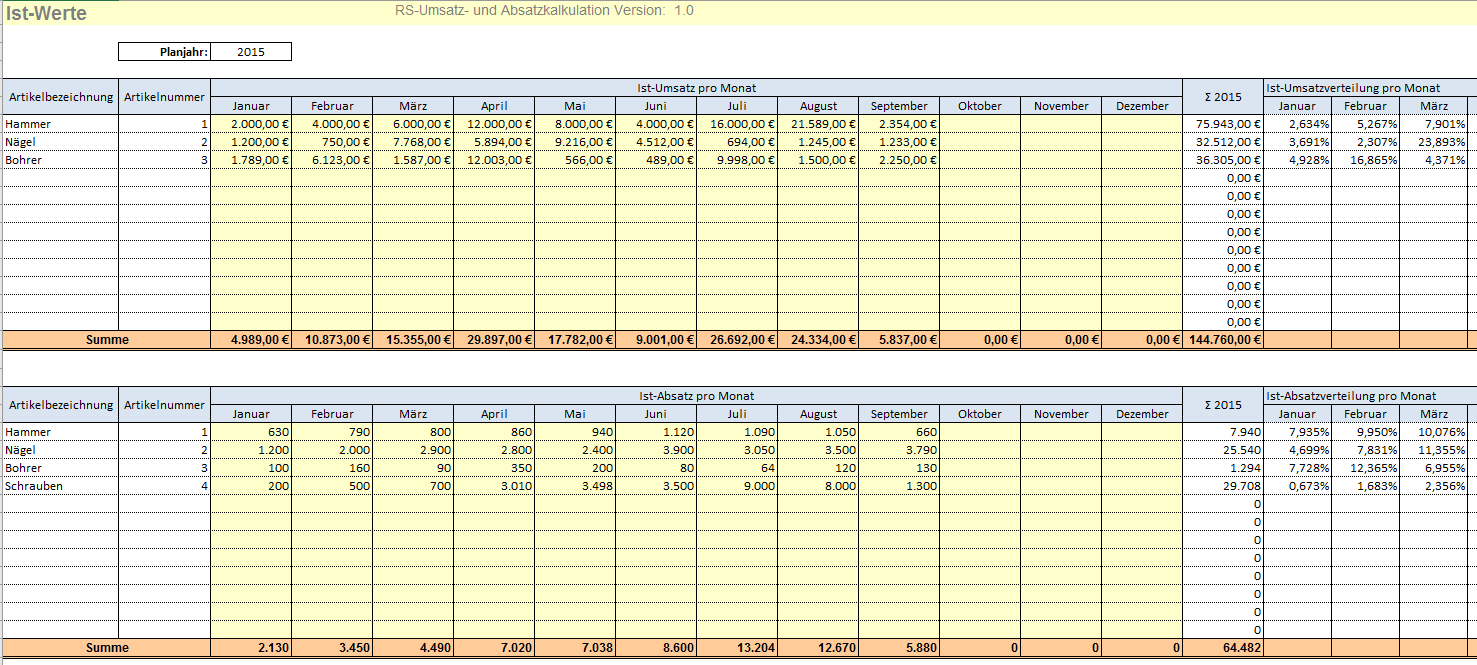Screen dimensions: 1477x665
Task: Select Bohrer's April revenue cell 12.003,00 €
Action: click(x=494, y=160)
